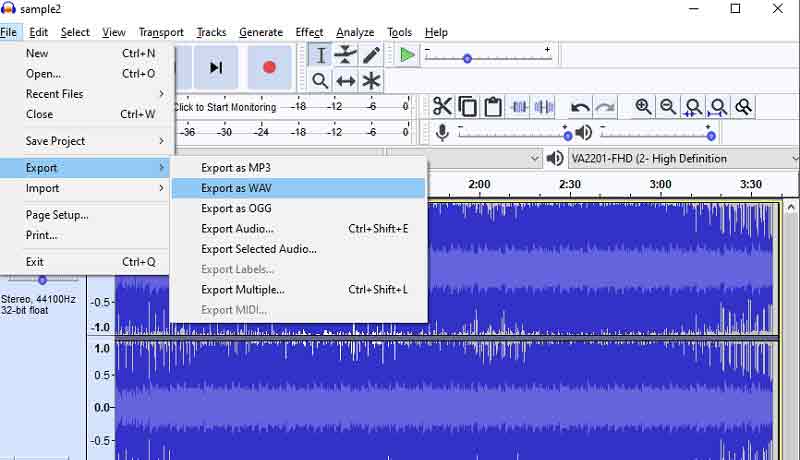Viewport: 800px width, 460px height.
Task: Click the Silence audio icon
Action: (544, 107)
